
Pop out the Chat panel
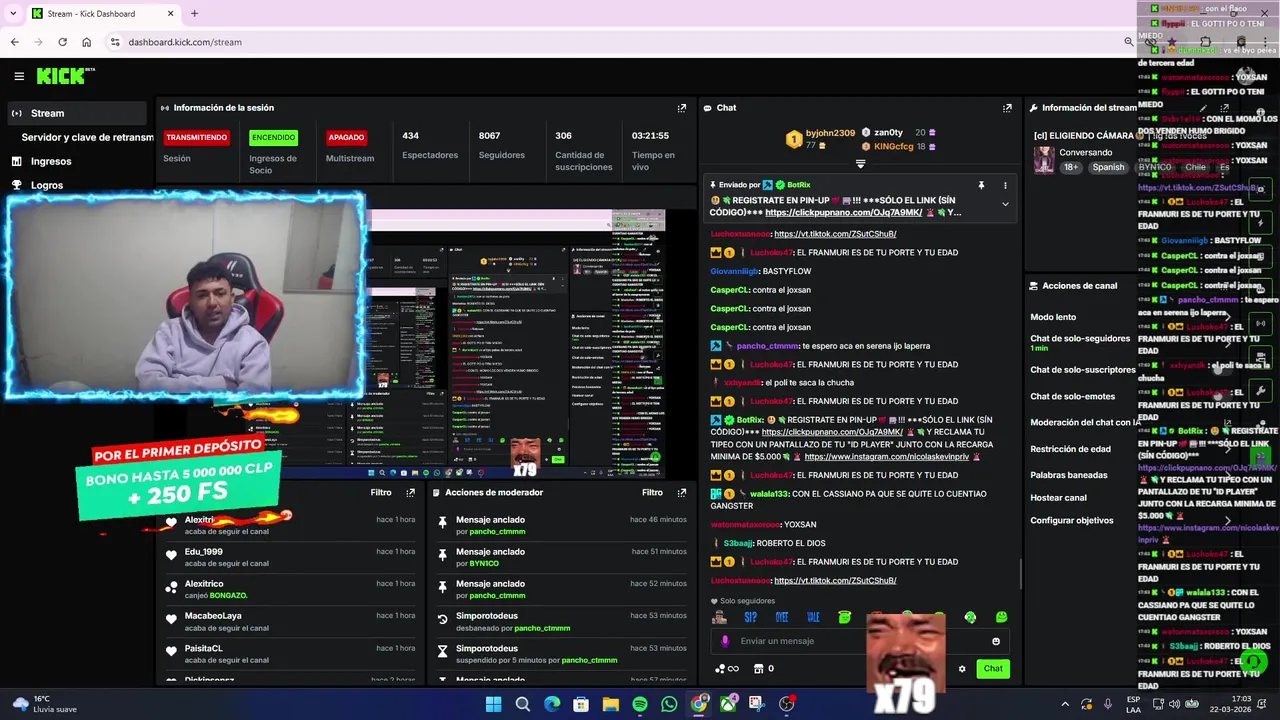click(x=1007, y=108)
